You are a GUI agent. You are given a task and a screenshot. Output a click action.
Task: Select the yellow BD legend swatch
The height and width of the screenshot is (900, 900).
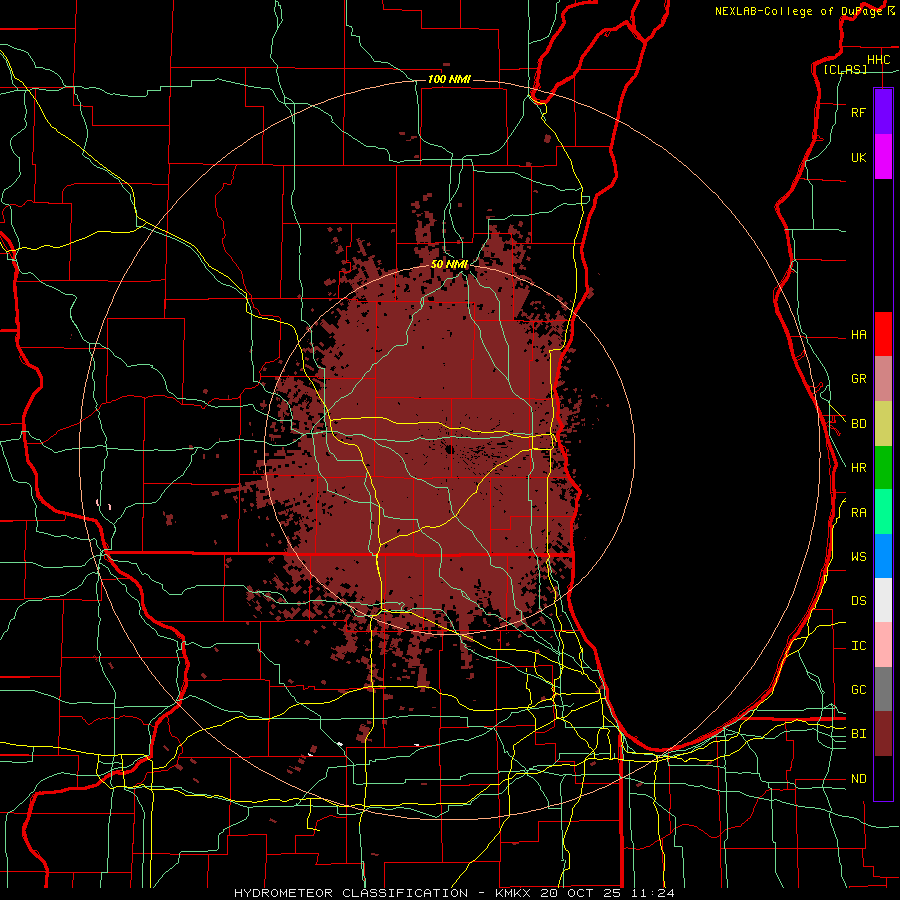[883, 424]
